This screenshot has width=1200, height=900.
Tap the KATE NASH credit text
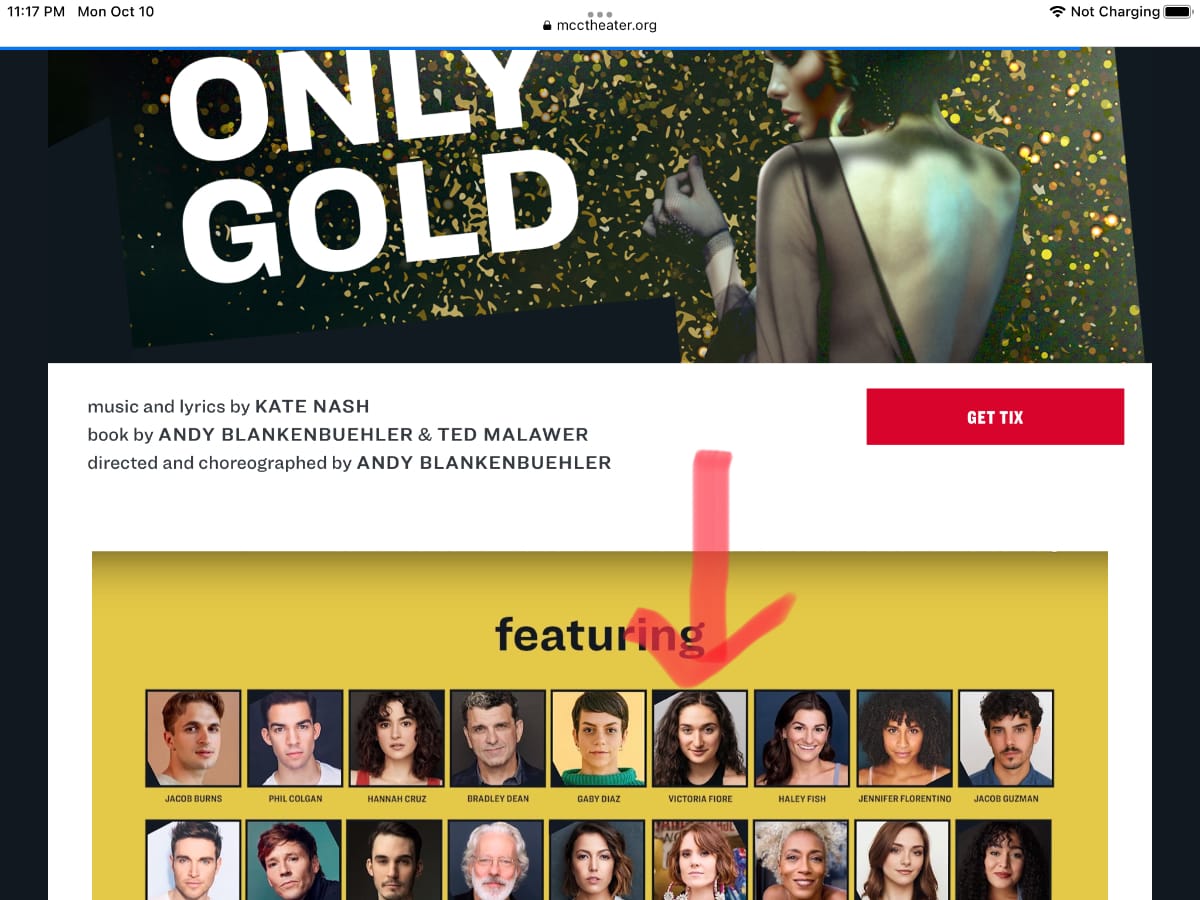point(312,406)
